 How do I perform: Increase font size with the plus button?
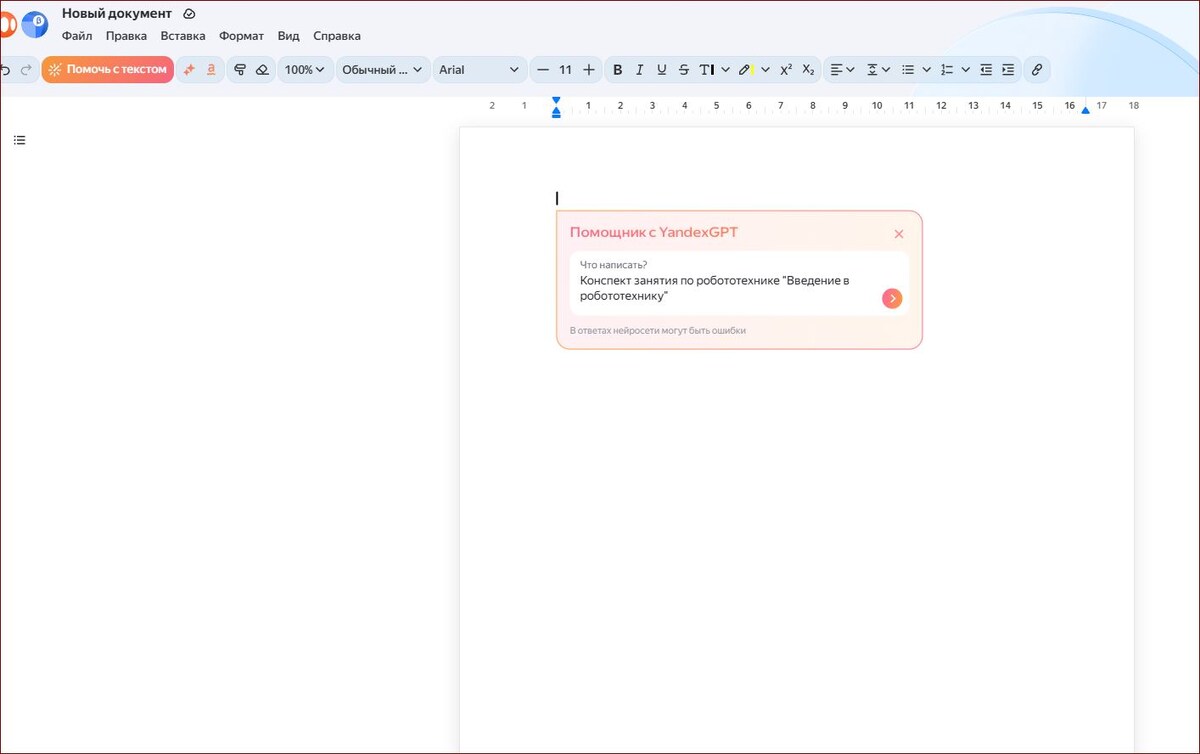[x=588, y=70]
